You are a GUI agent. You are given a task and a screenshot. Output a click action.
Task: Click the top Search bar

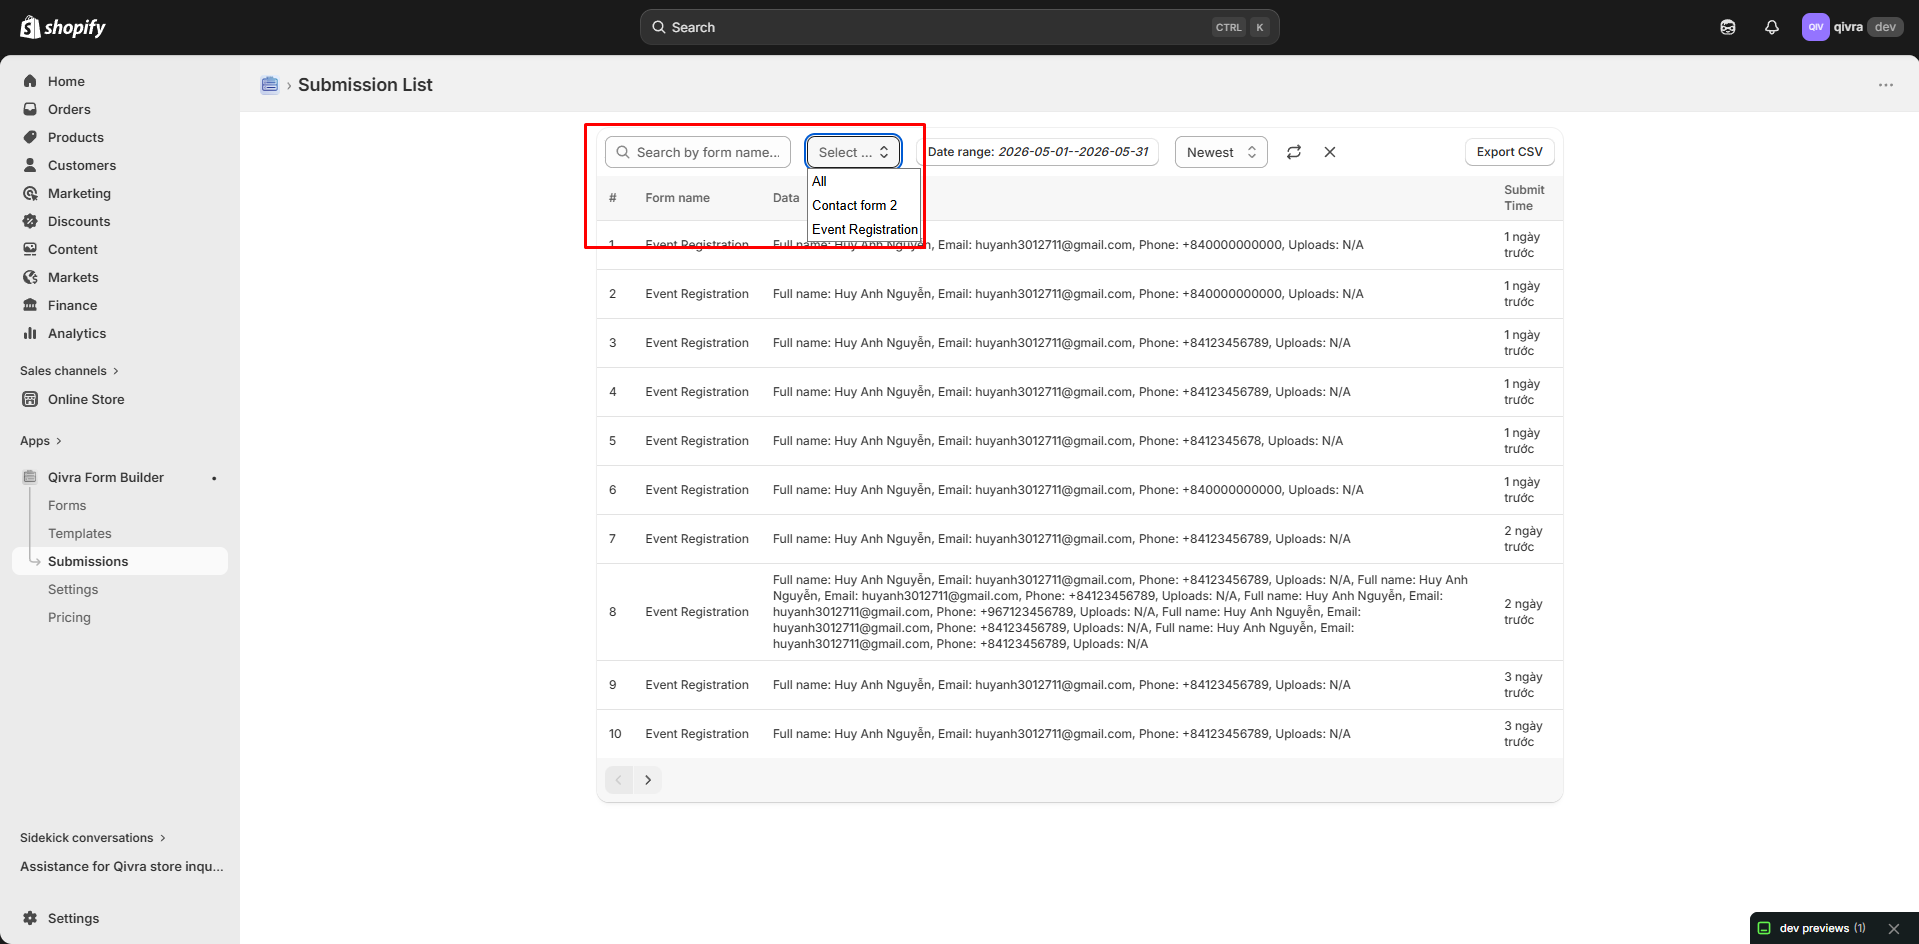[x=959, y=27]
